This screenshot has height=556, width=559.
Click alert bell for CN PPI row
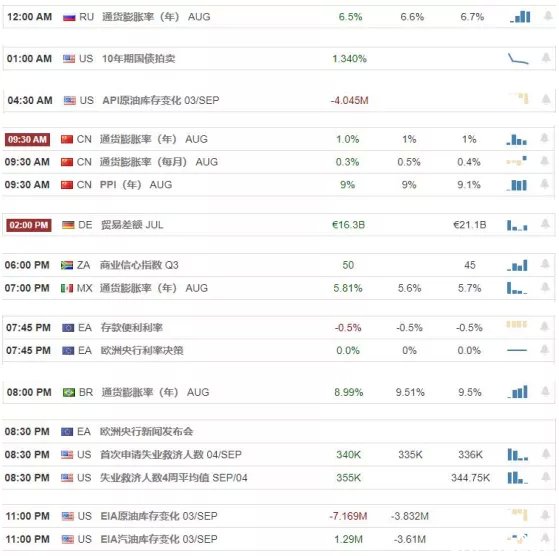click(545, 184)
